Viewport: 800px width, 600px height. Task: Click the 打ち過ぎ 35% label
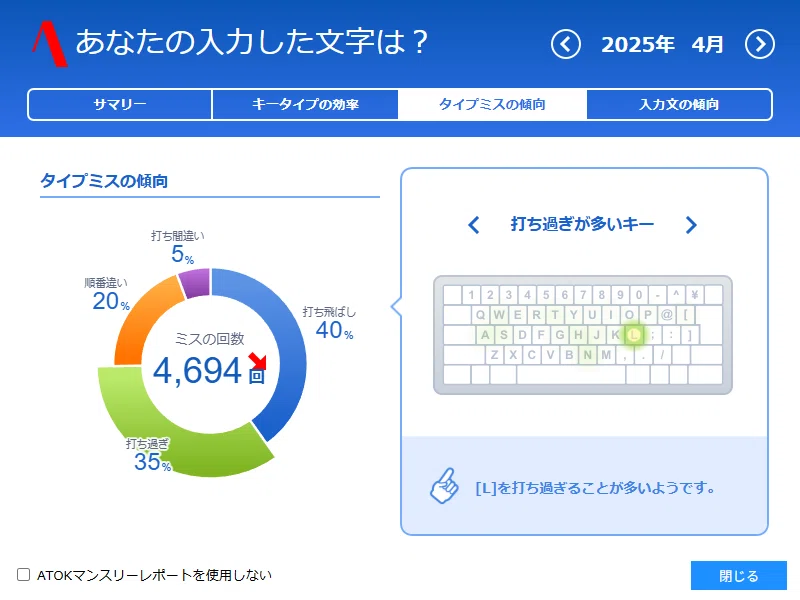pyautogui.click(x=148, y=455)
